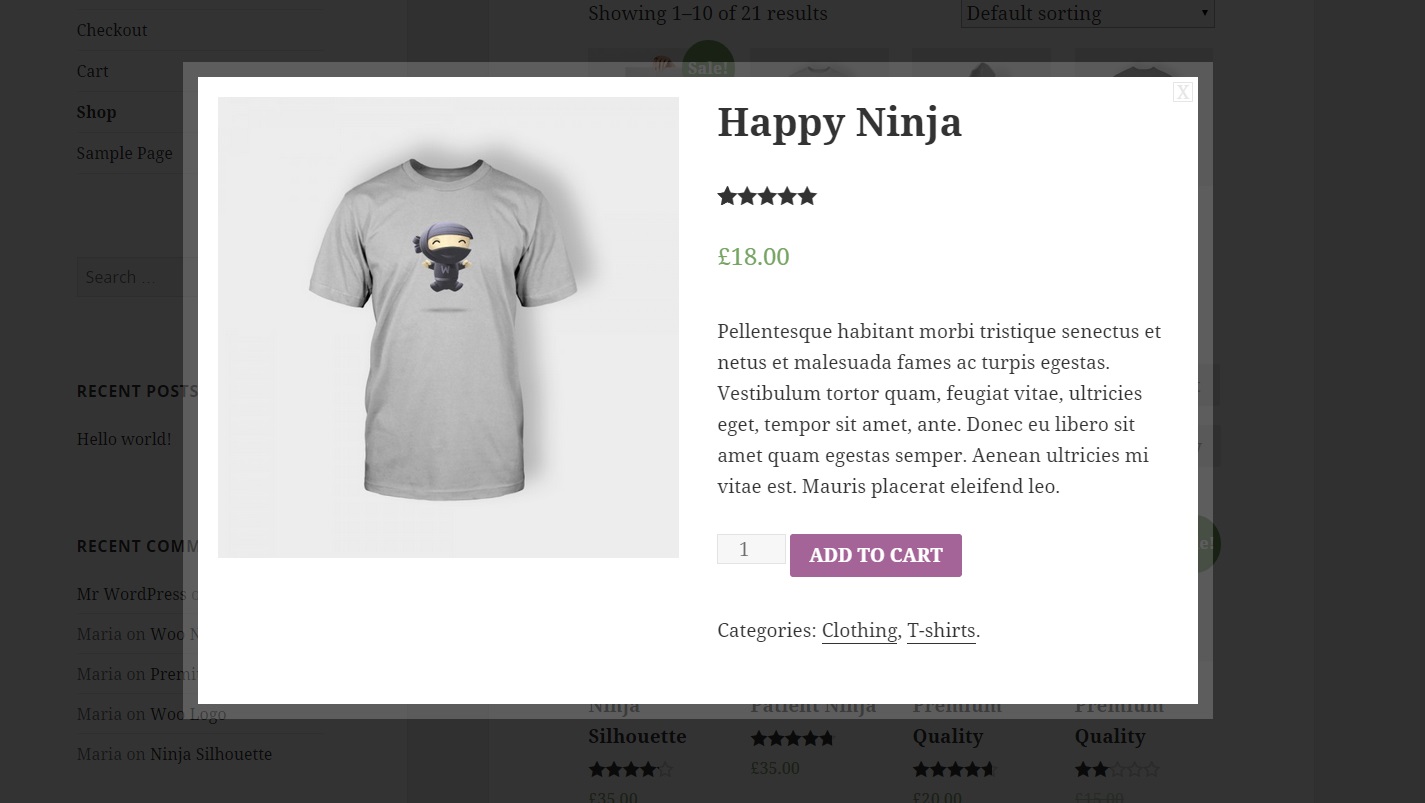Open the Cart menu item
Image resolution: width=1425 pixels, height=803 pixels.
point(93,71)
